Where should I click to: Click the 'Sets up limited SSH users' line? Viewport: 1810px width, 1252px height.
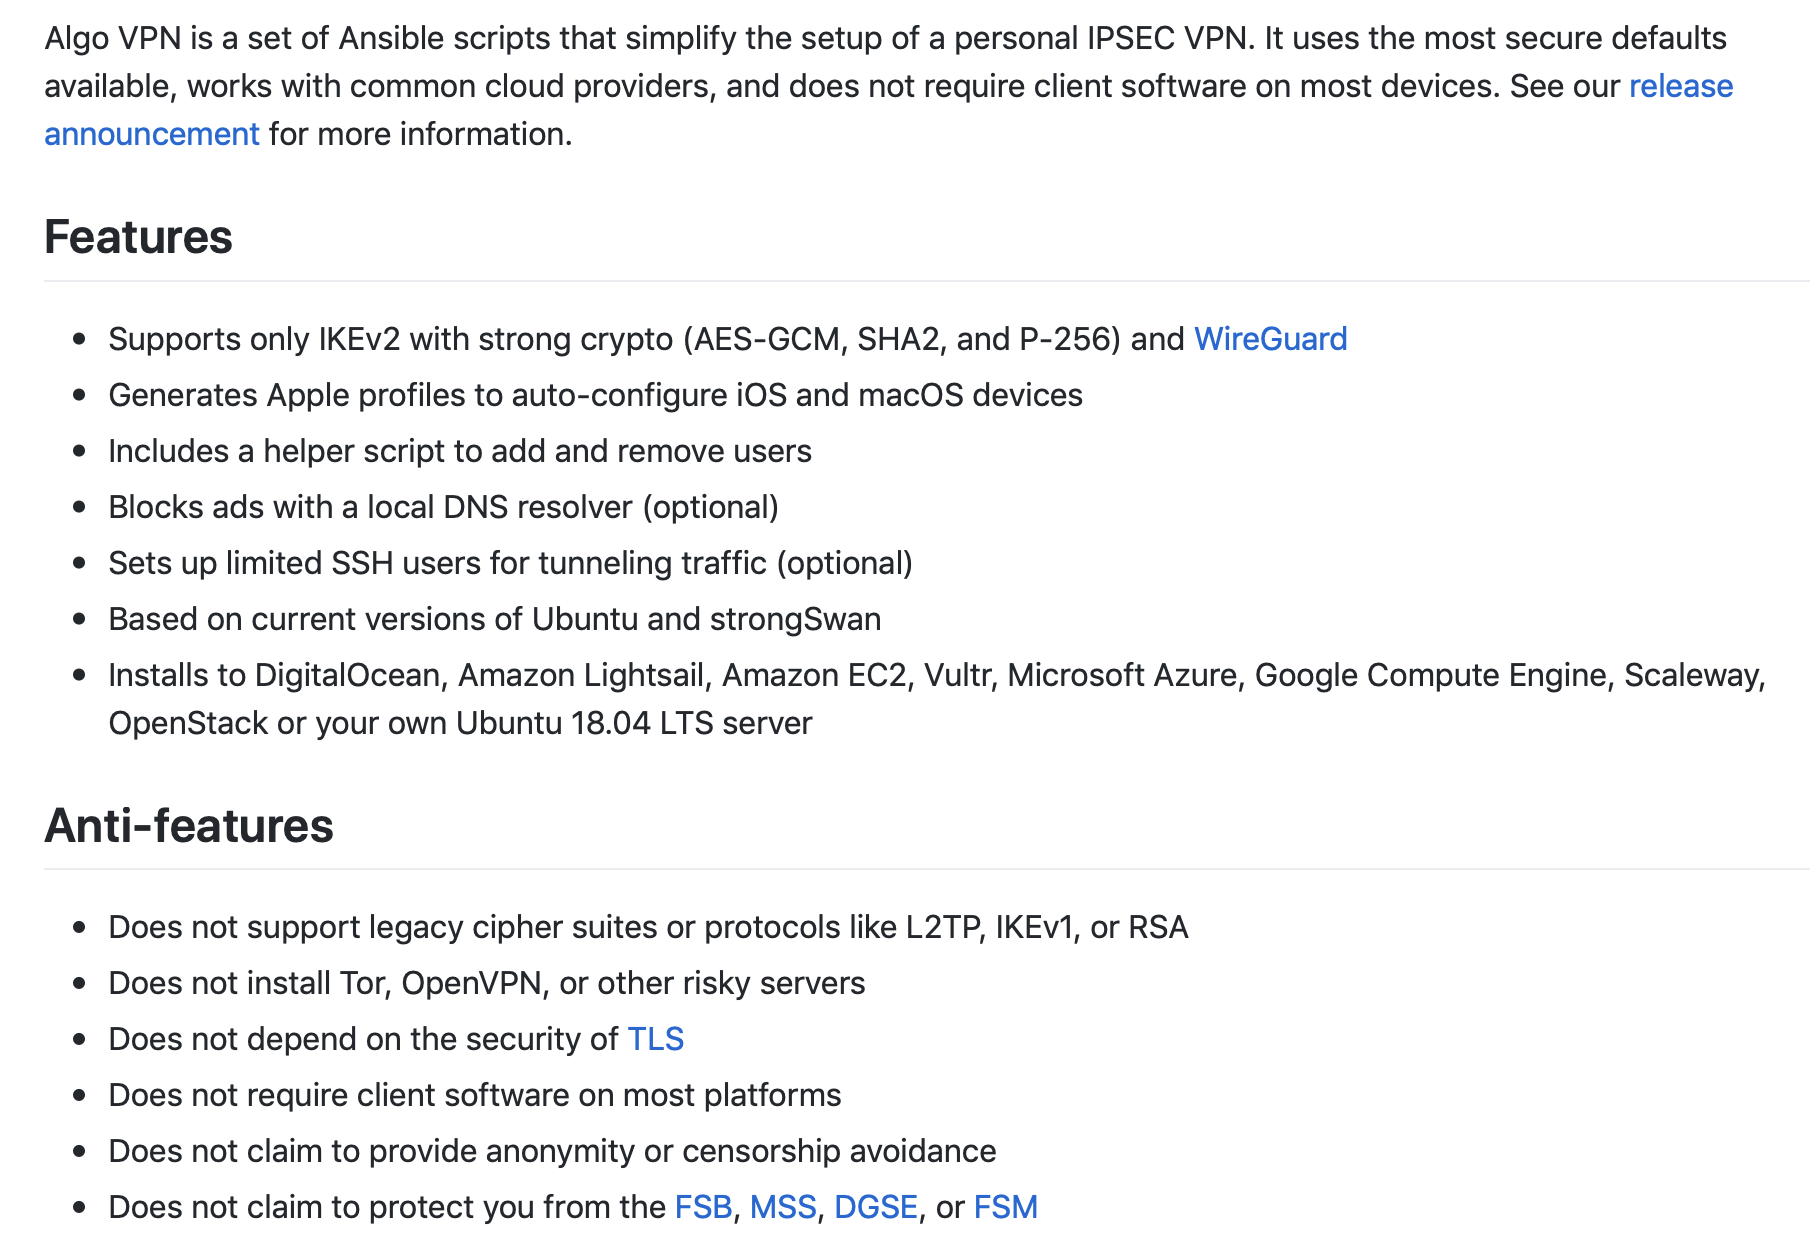510,563
